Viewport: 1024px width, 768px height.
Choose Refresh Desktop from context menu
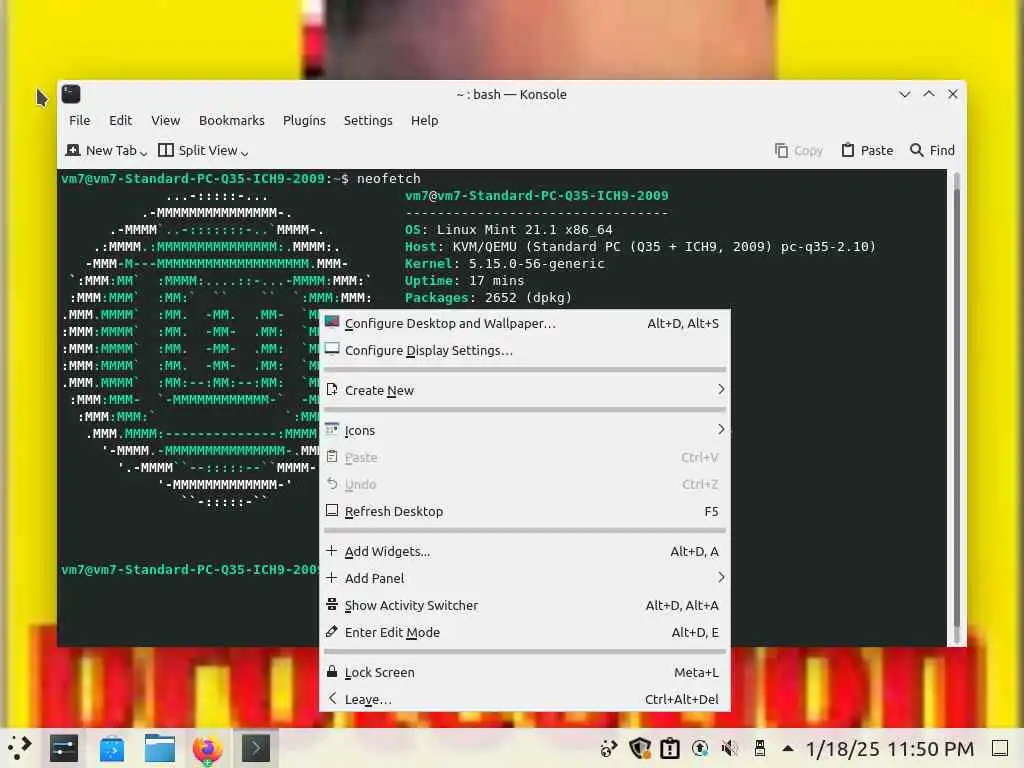(524, 511)
